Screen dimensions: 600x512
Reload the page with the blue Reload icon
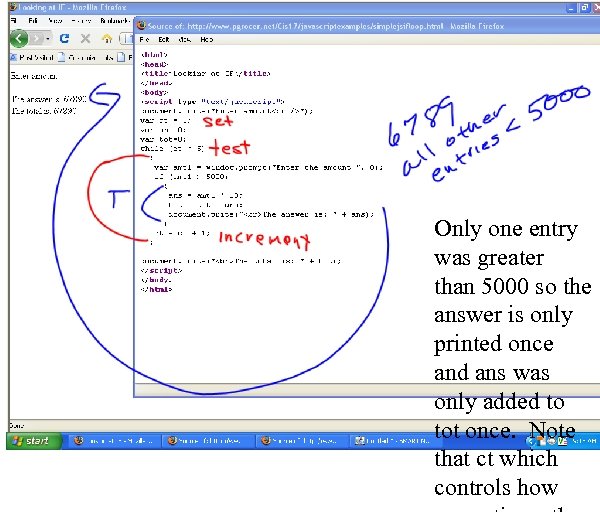(x=64, y=38)
